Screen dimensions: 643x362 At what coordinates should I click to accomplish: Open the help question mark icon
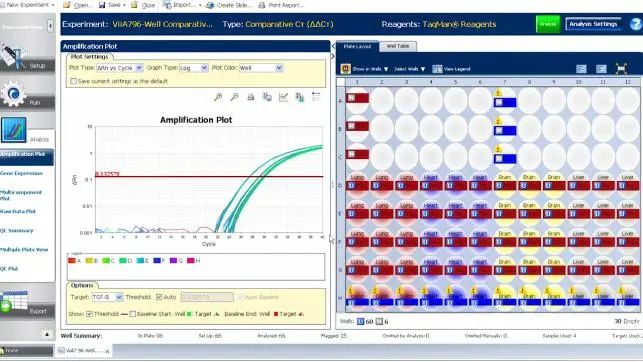coord(635,24)
